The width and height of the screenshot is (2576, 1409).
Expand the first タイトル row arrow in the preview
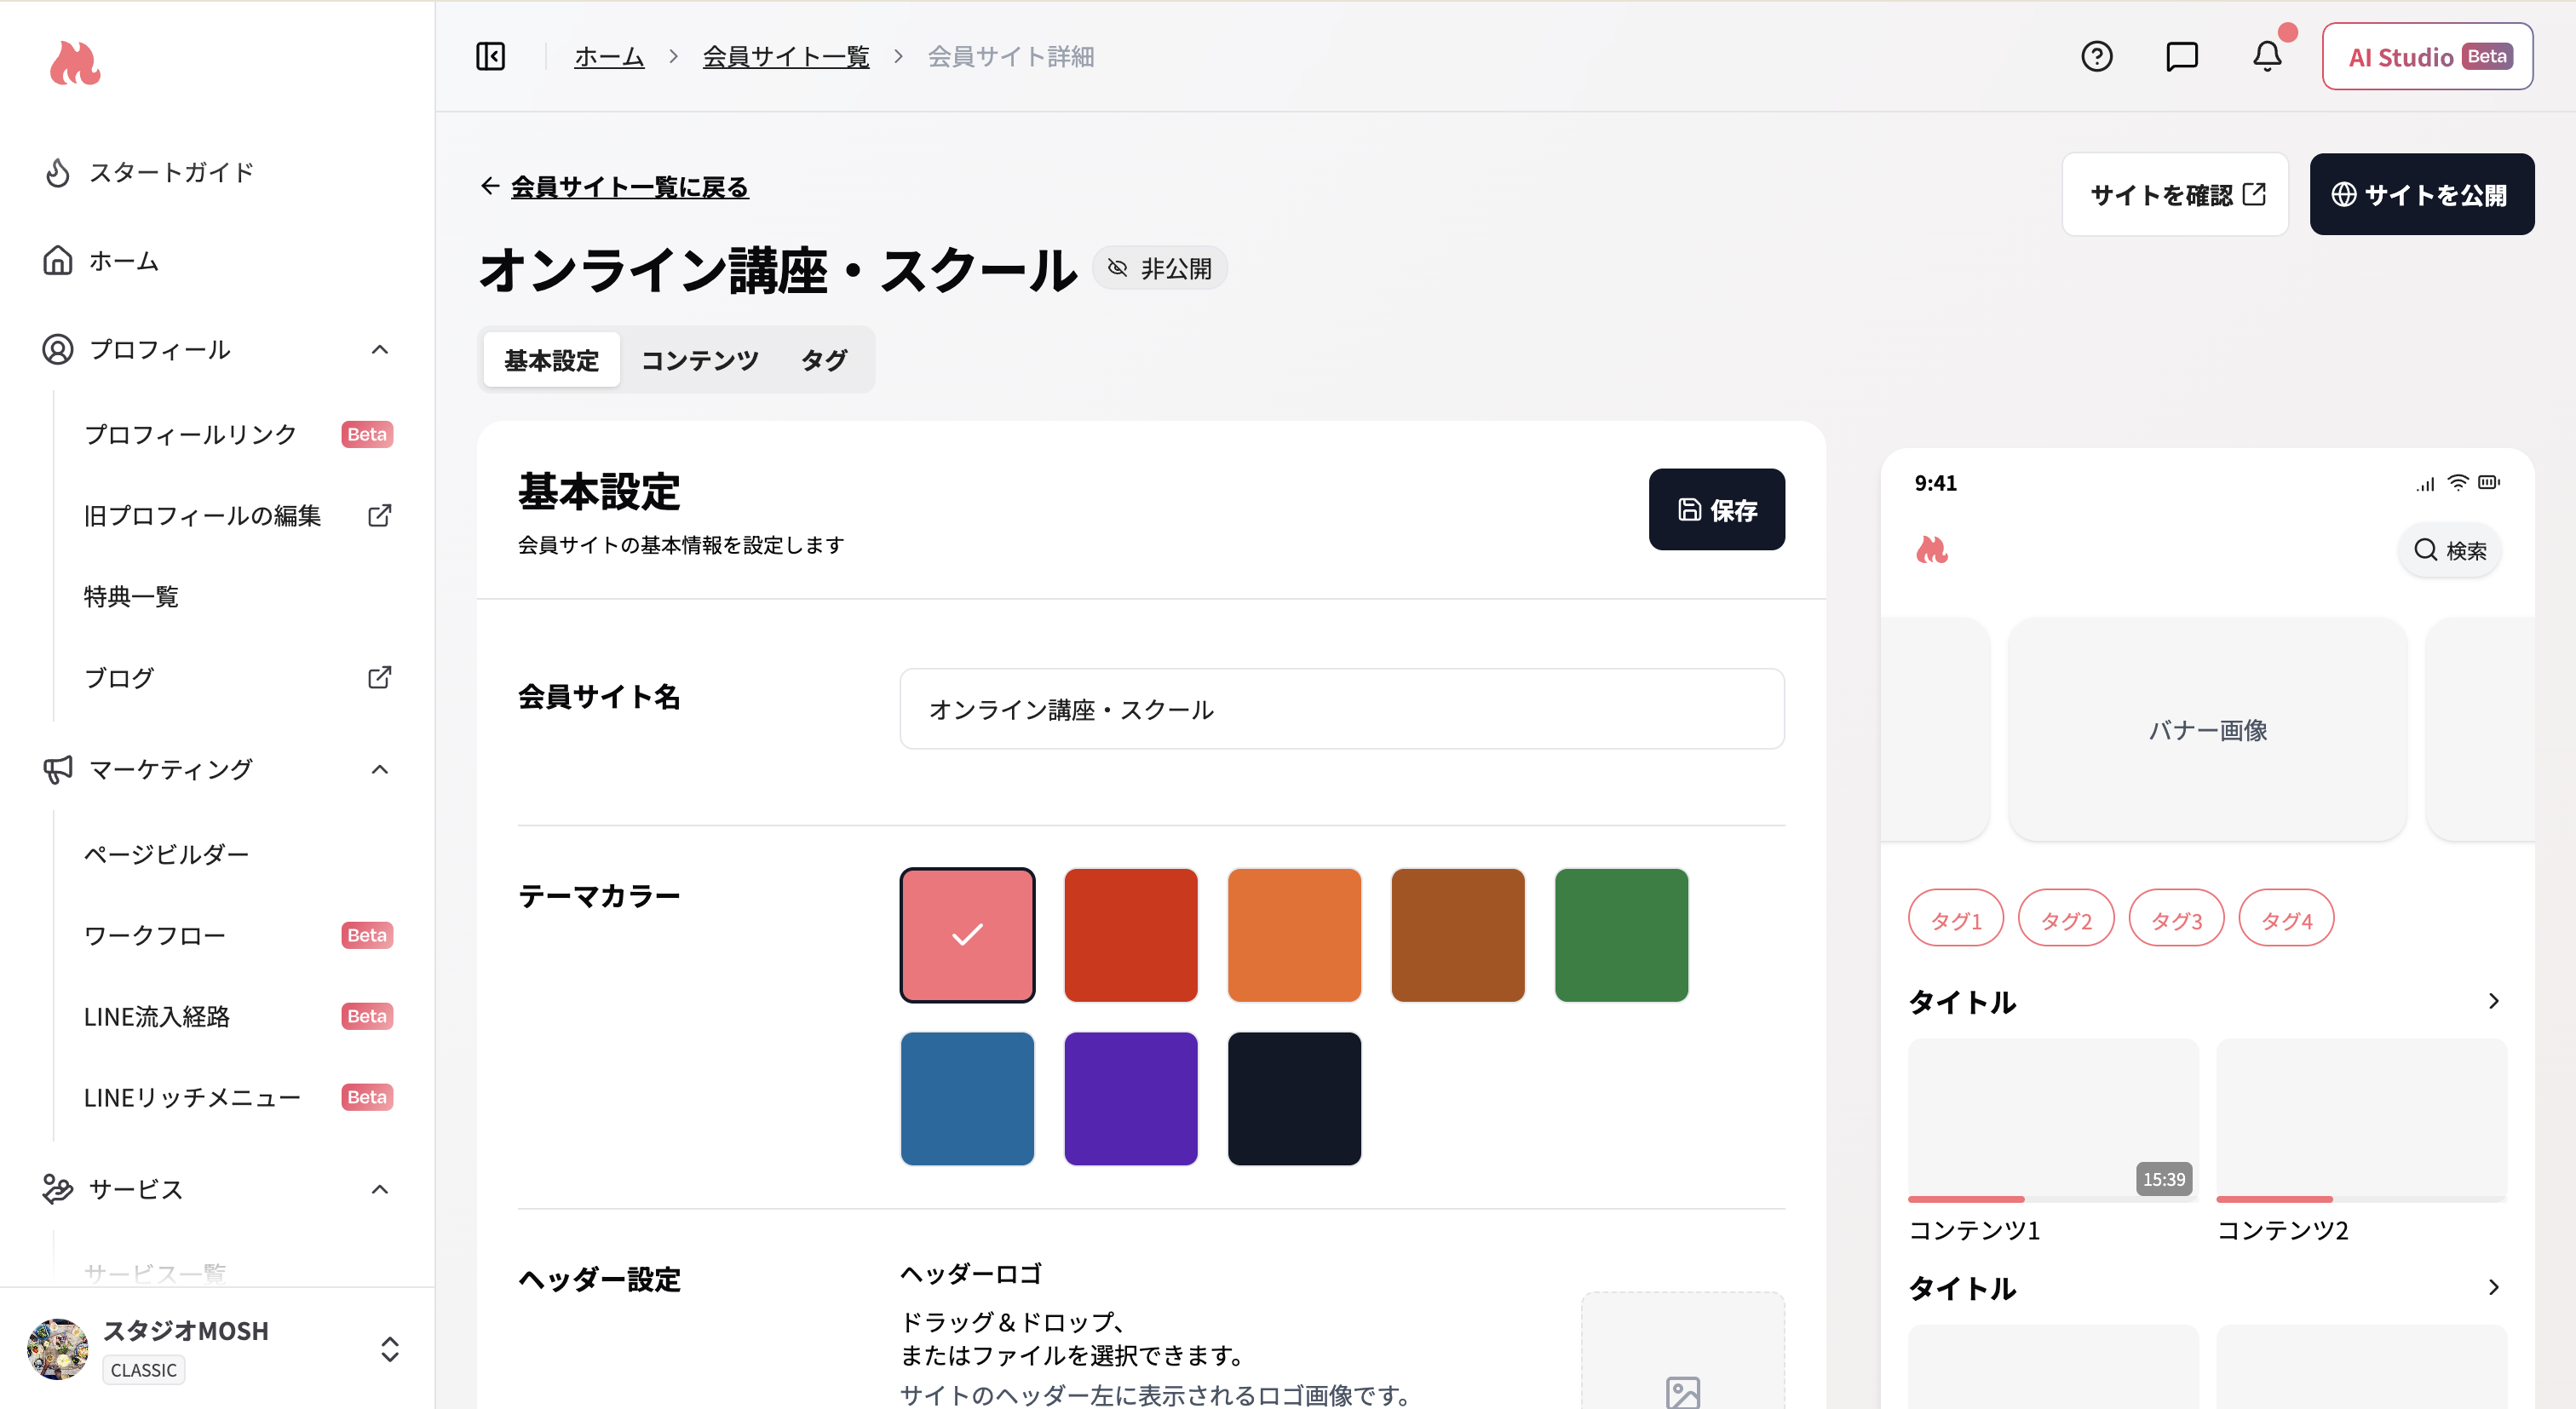coord(2494,1001)
